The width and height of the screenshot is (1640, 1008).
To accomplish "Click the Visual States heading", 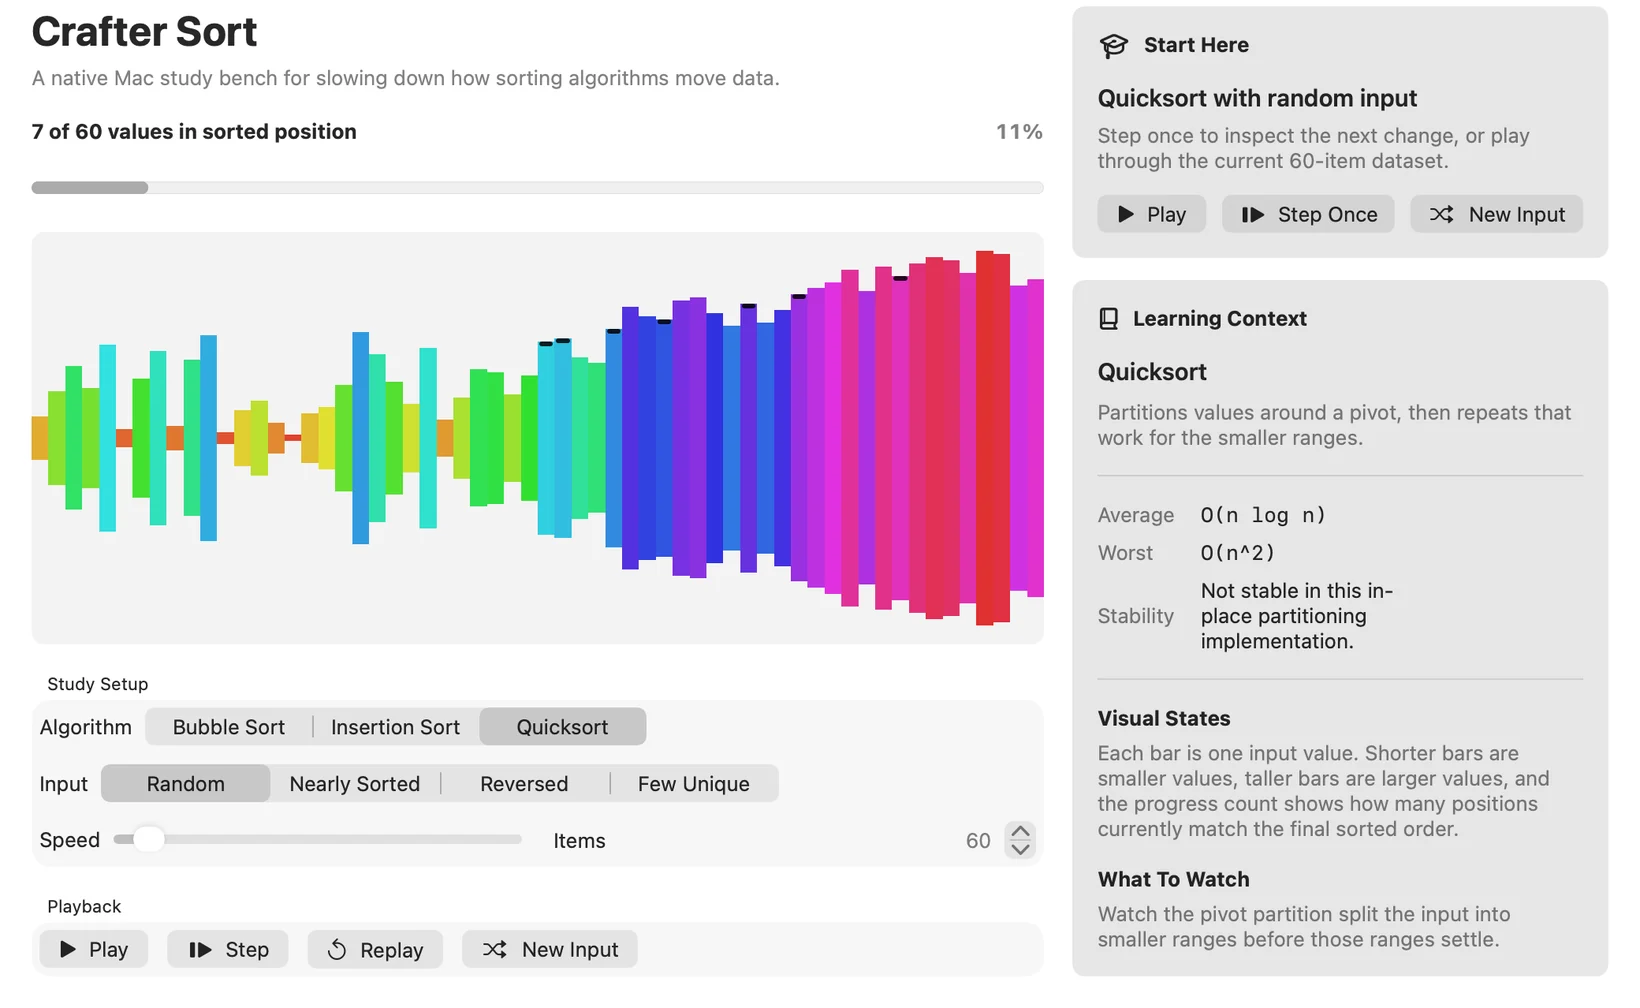I will [1164, 718].
